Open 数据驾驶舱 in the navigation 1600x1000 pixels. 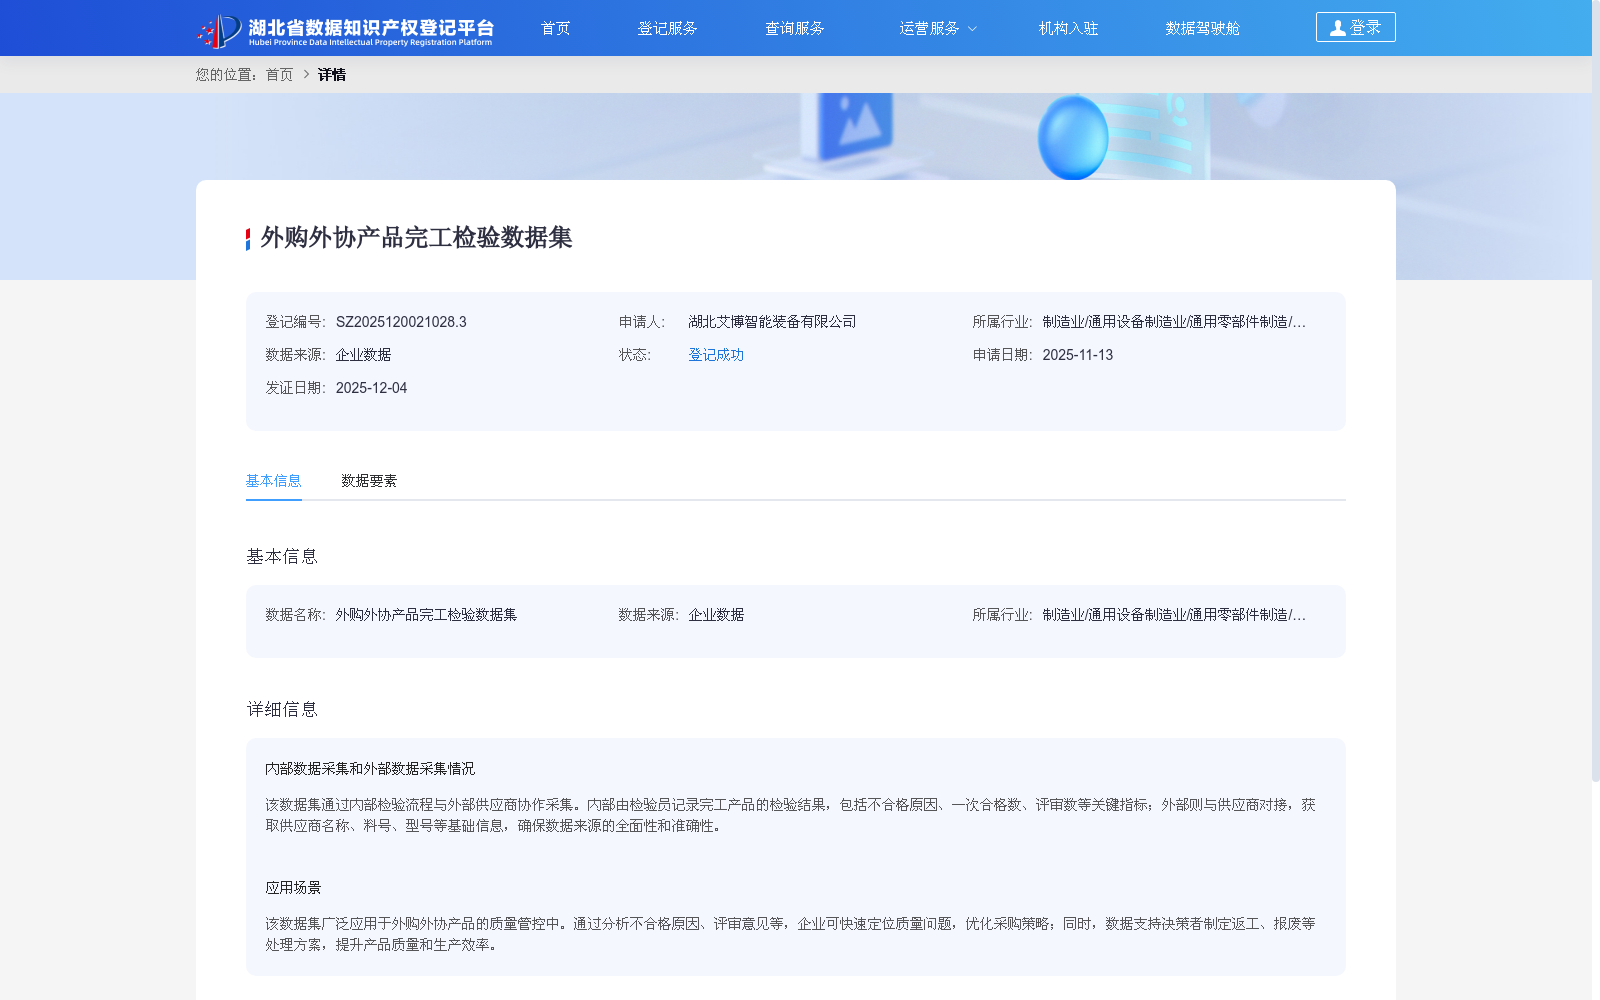pyautogui.click(x=1203, y=28)
